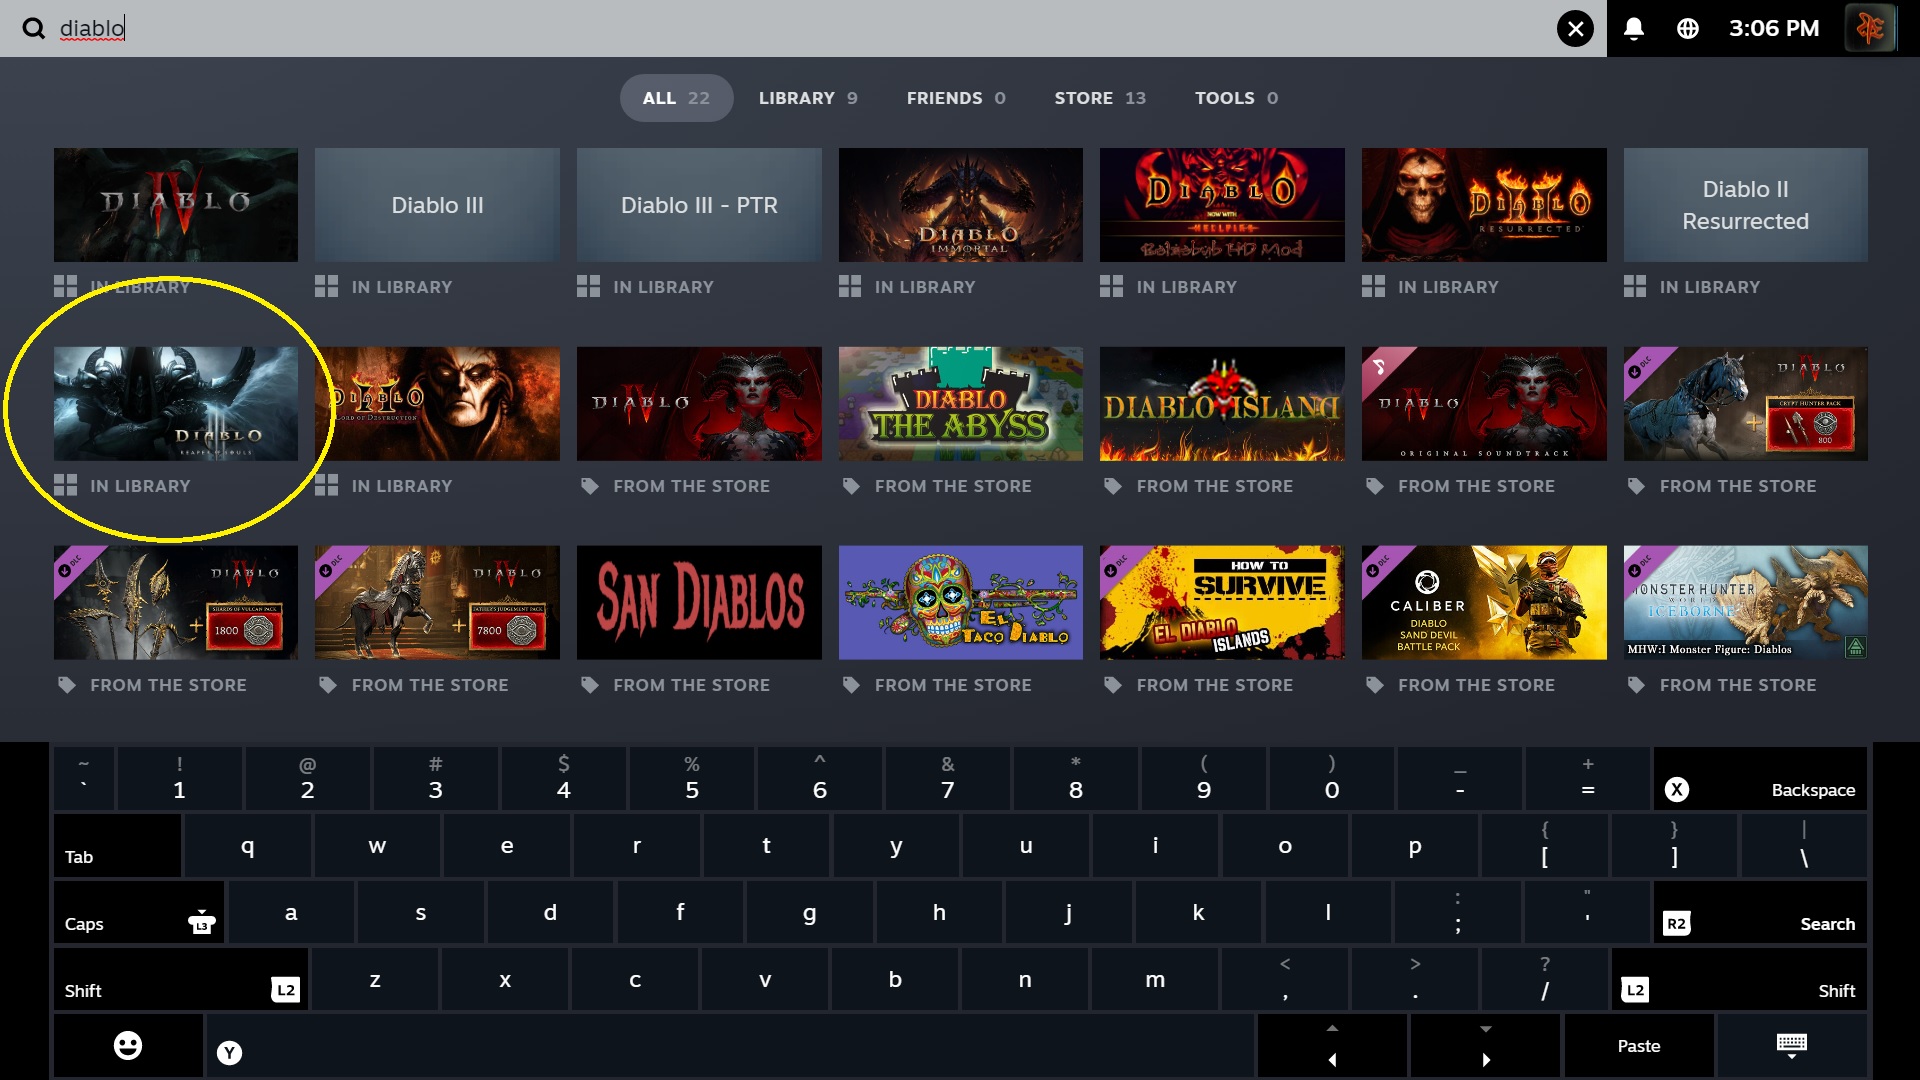Switch to the Store results tab
1920x1080 pixels.
(1100, 98)
